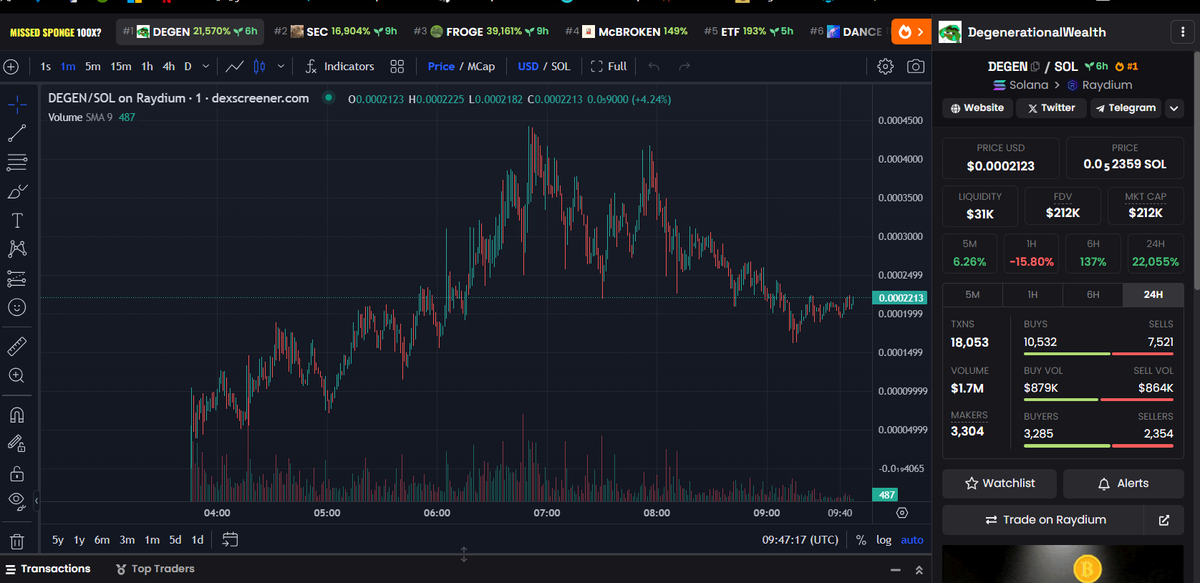Select the line chart style icon

click(235, 66)
